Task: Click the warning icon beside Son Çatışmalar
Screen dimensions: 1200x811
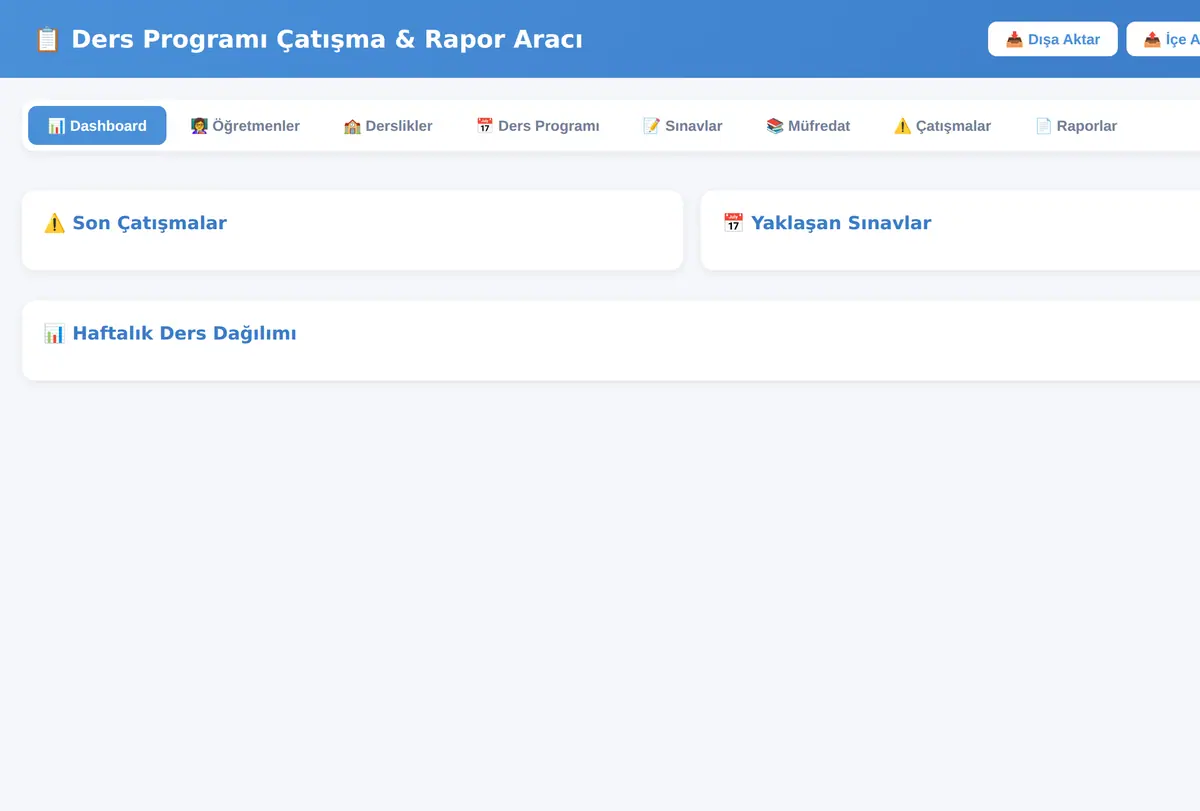Action: pyautogui.click(x=54, y=223)
